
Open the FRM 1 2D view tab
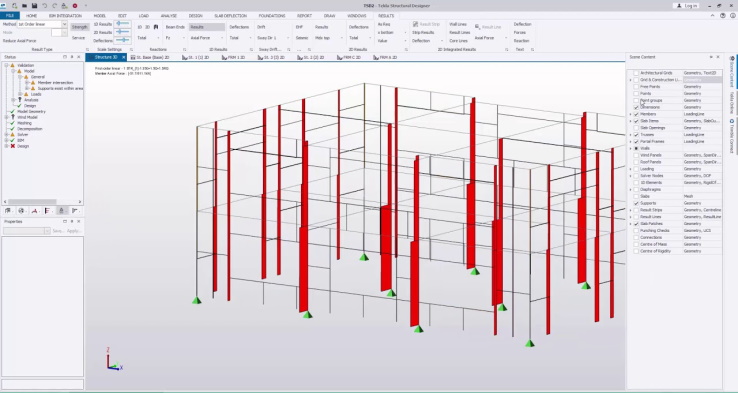[x=233, y=57]
